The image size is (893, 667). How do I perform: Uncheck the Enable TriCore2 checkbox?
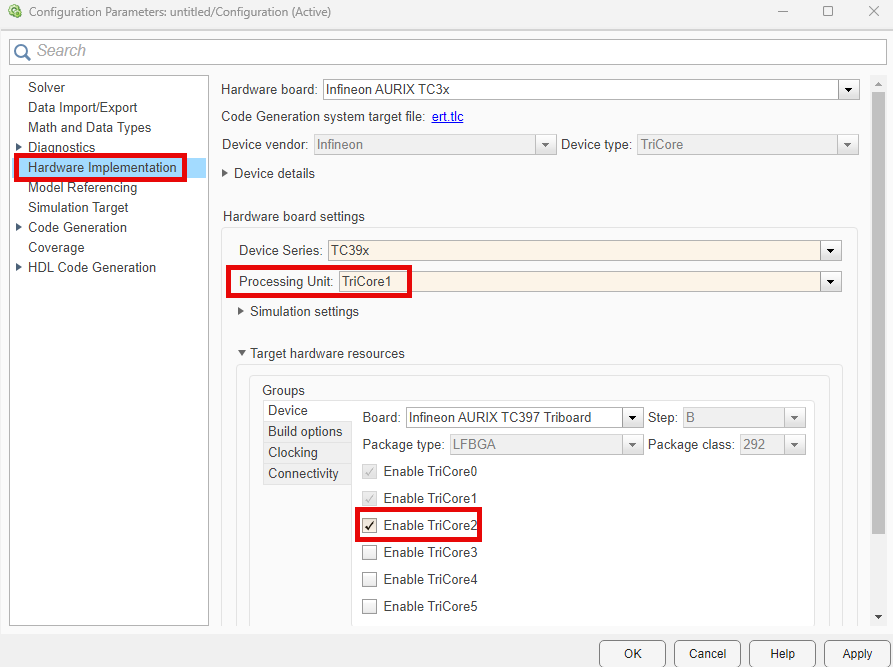(x=370, y=524)
